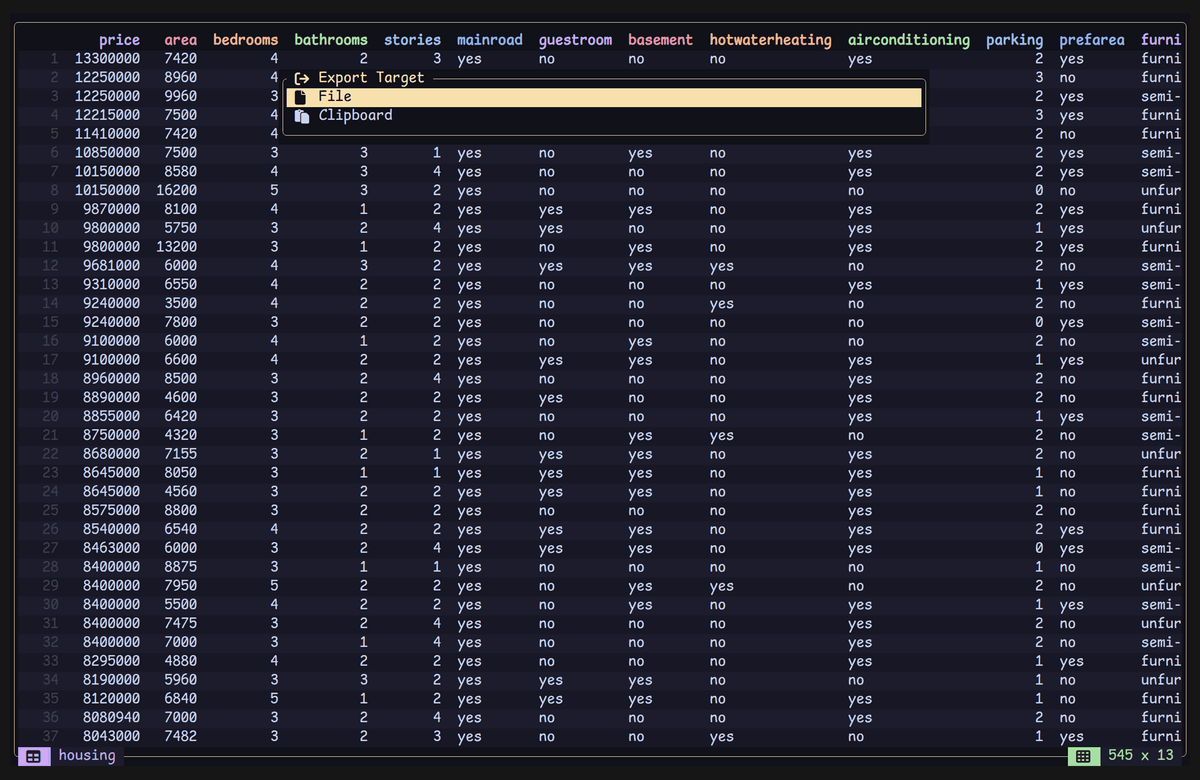Viewport: 1200px width, 780px height.
Task: Select the bedrooms column header
Action: click(246, 40)
